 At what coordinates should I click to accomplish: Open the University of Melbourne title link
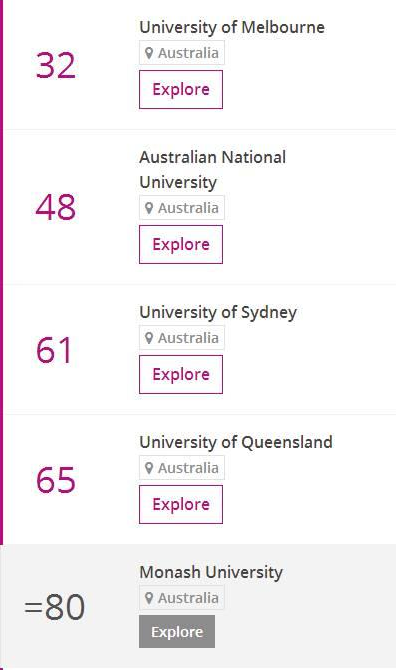tap(232, 28)
